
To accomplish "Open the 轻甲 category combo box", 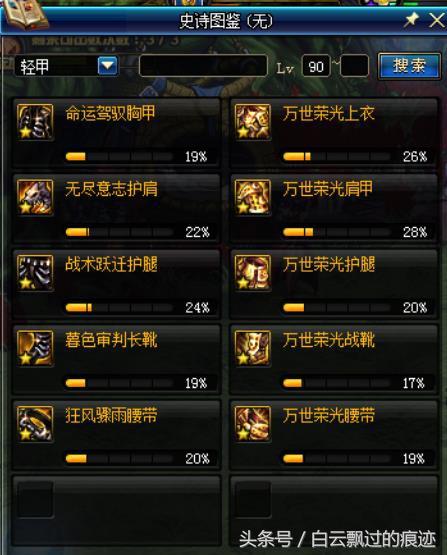I will (x=66, y=66).
